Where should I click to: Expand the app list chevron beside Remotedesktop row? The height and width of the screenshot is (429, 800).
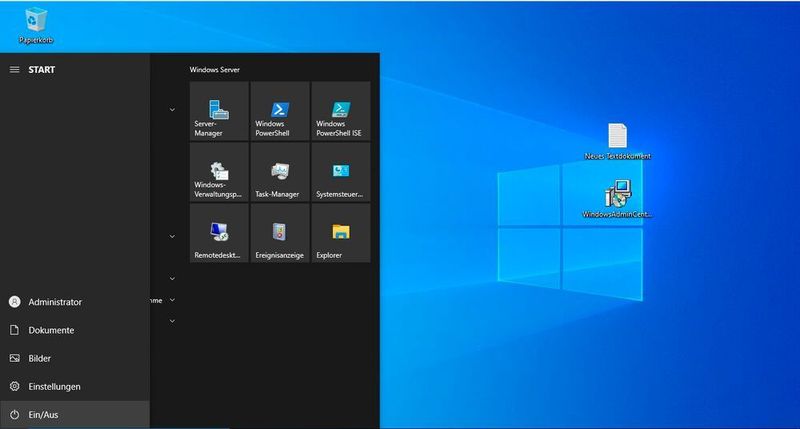[x=172, y=237]
